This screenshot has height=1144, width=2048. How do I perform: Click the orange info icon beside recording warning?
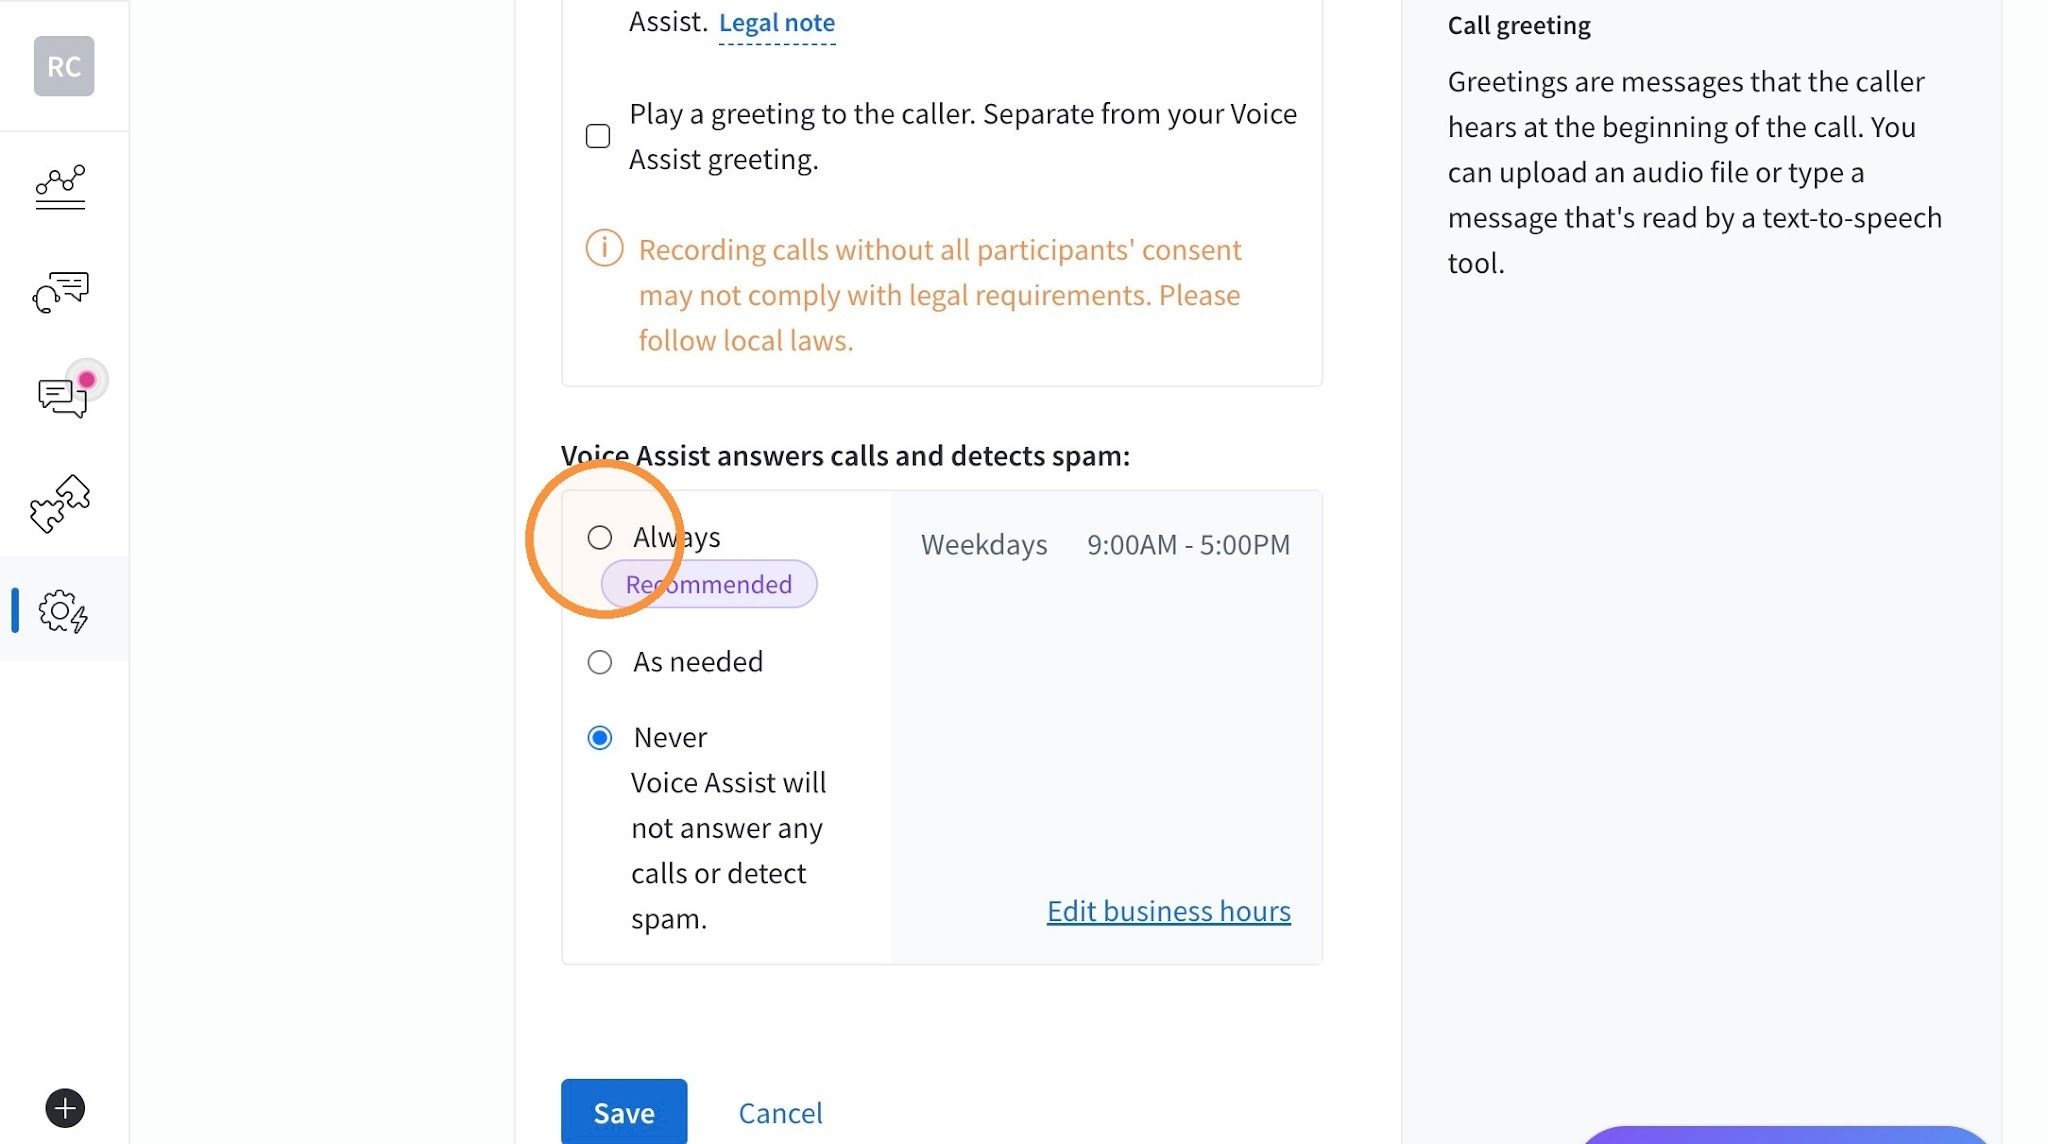coord(604,248)
